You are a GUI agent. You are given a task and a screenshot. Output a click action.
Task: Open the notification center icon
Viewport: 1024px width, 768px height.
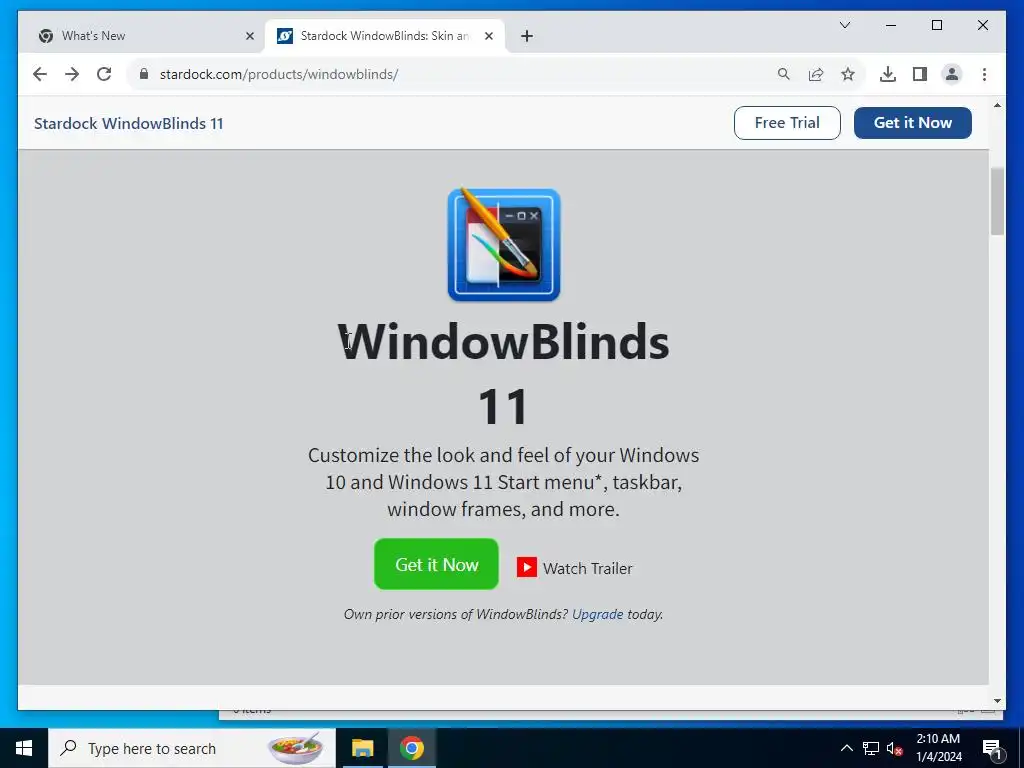point(992,749)
